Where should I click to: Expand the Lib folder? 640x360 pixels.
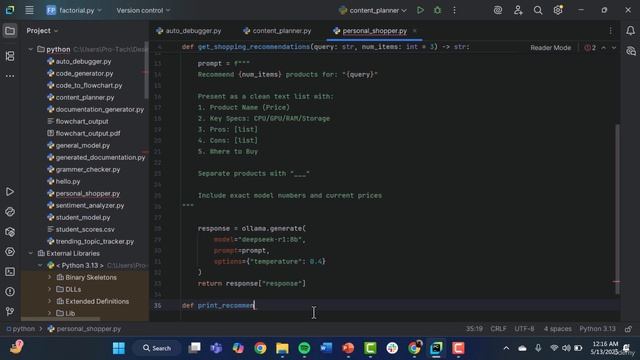click(x=50, y=313)
